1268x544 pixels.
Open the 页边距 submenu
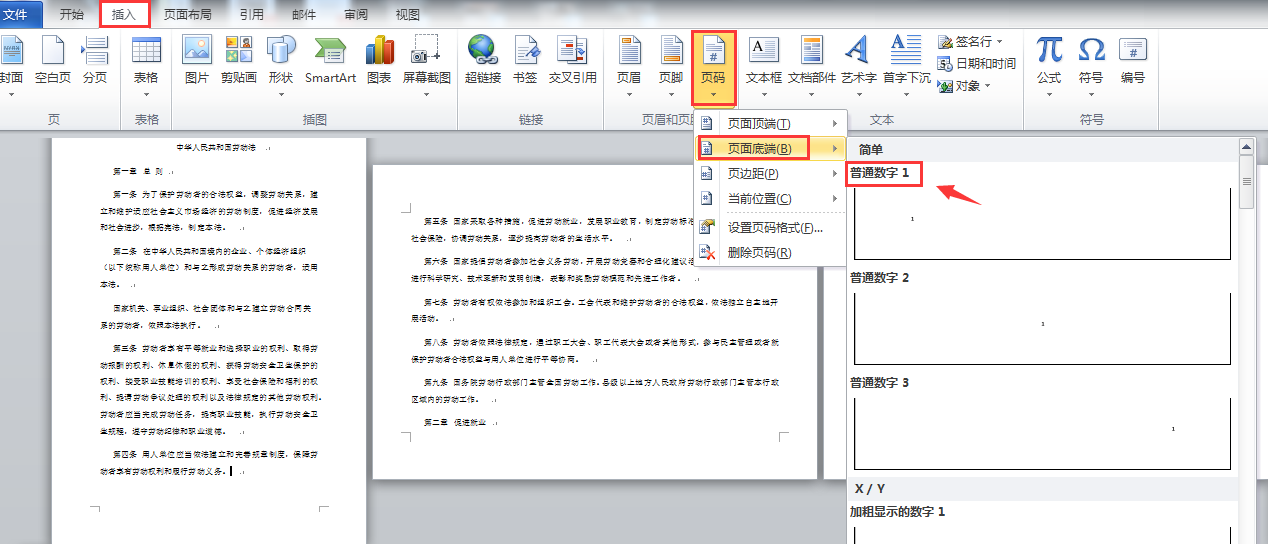[x=770, y=173]
